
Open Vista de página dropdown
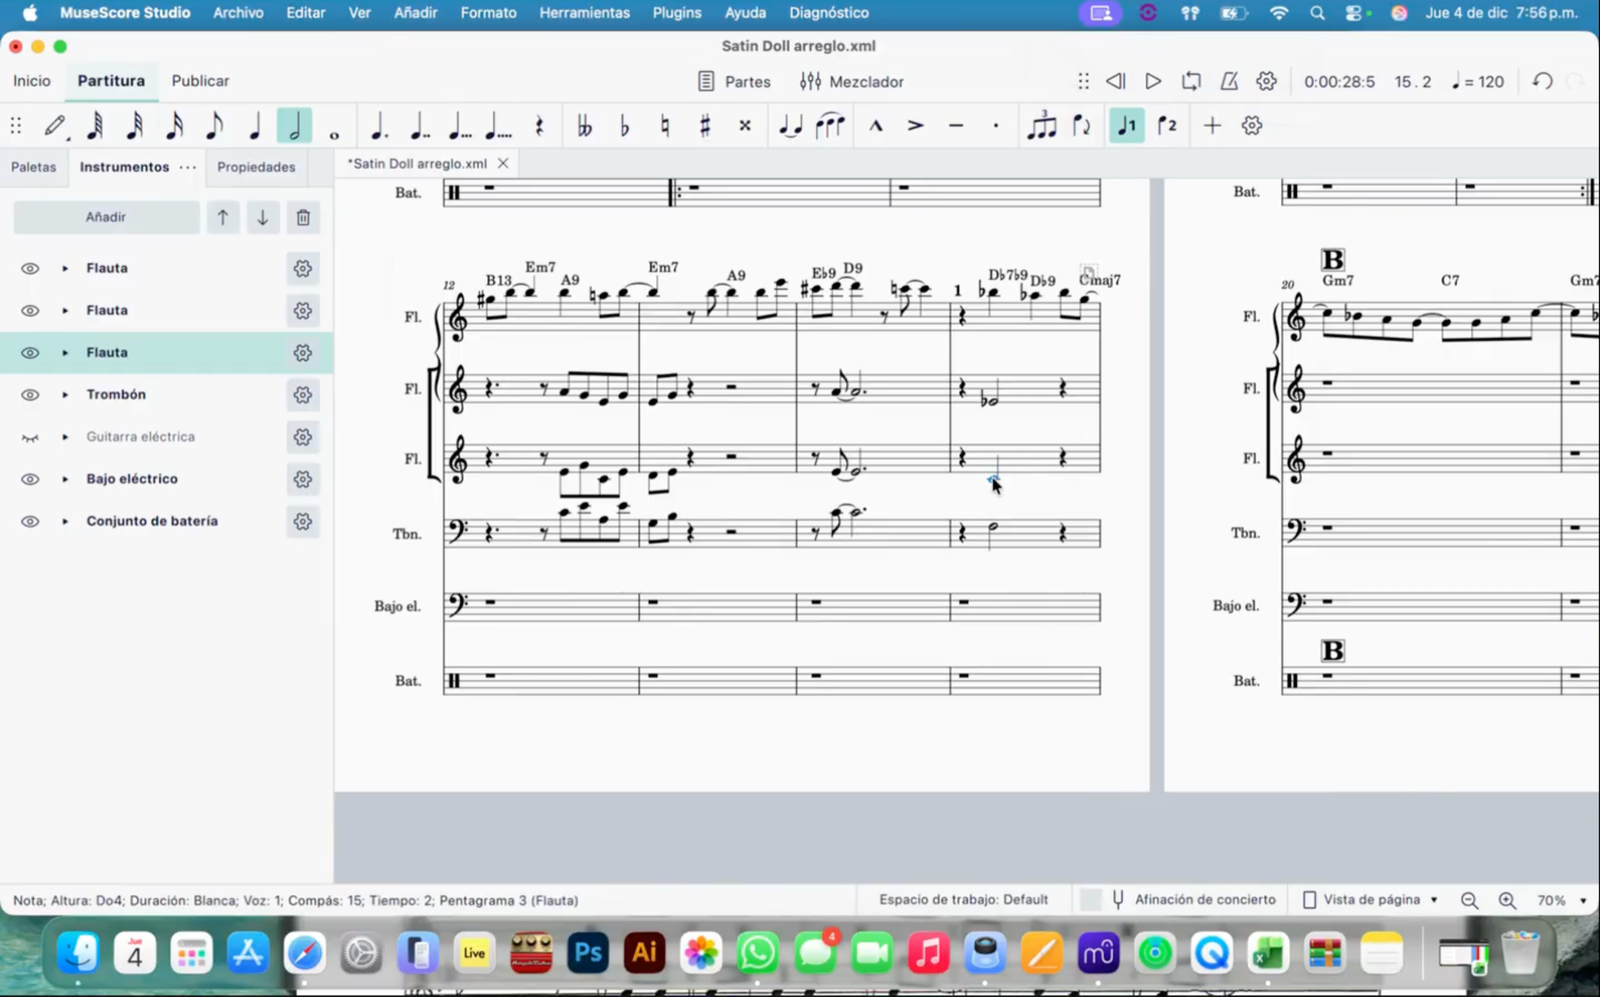coord(1370,900)
